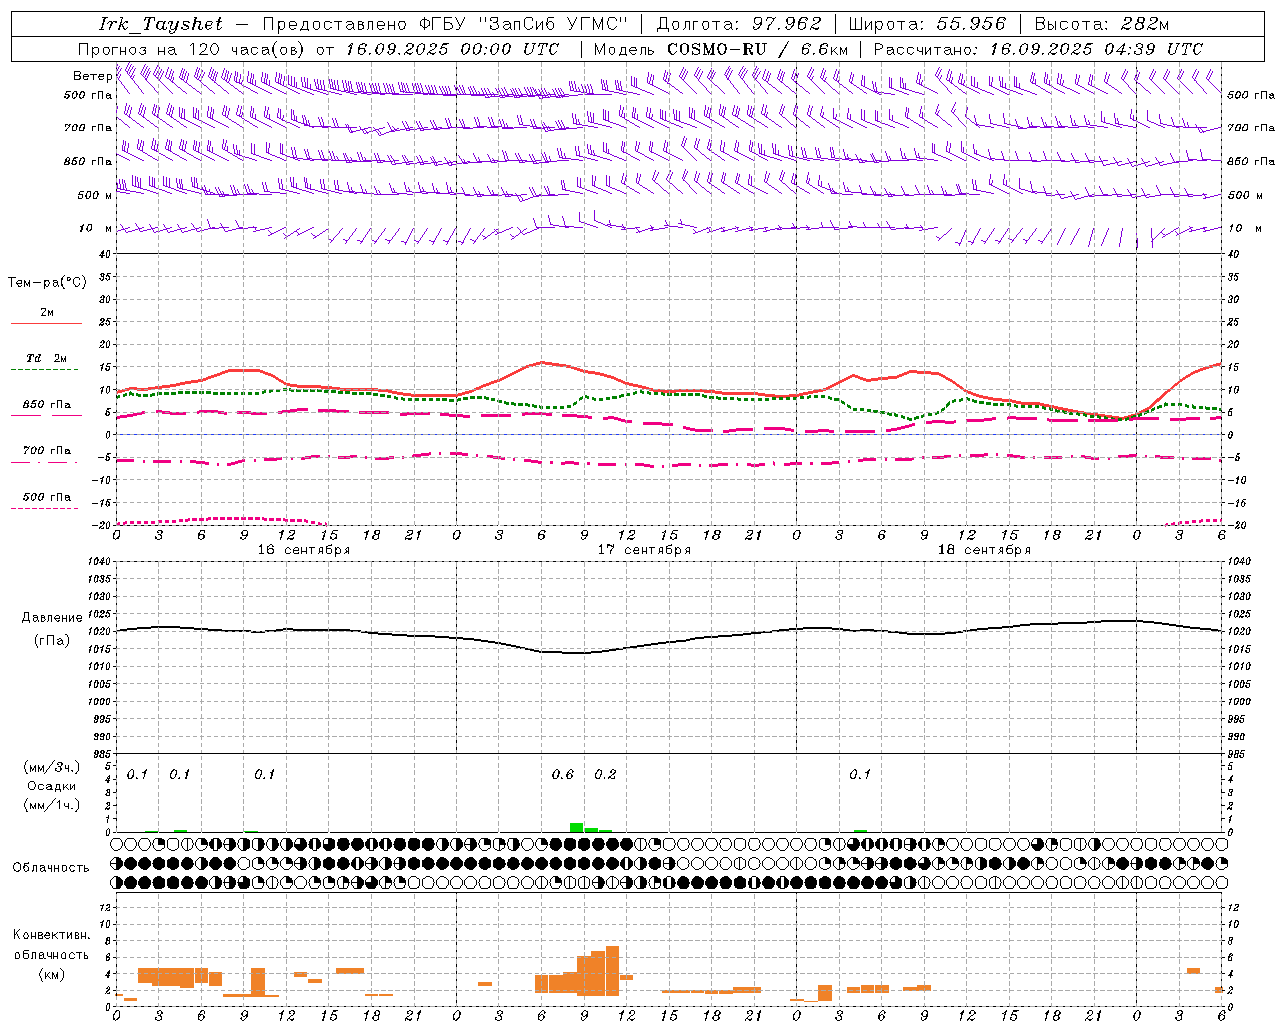Click the computed time Рассчитано: 16.09.2025 04:39 UTC
The image size is (1280, 1024).
pyautogui.click(x=1038, y=49)
